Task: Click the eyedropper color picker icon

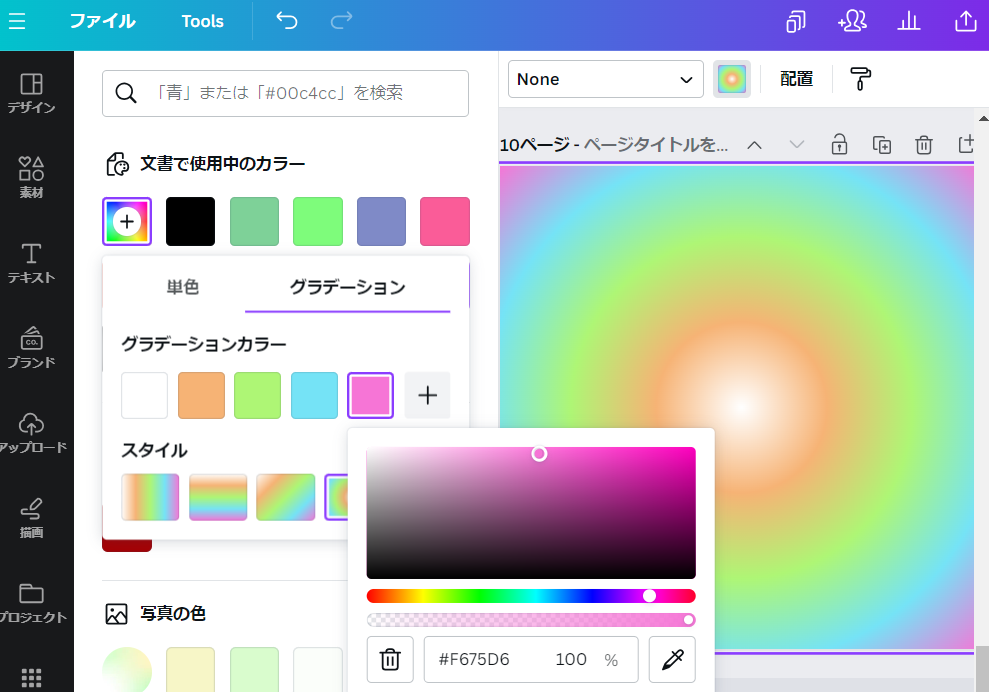Action: click(x=672, y=659)
